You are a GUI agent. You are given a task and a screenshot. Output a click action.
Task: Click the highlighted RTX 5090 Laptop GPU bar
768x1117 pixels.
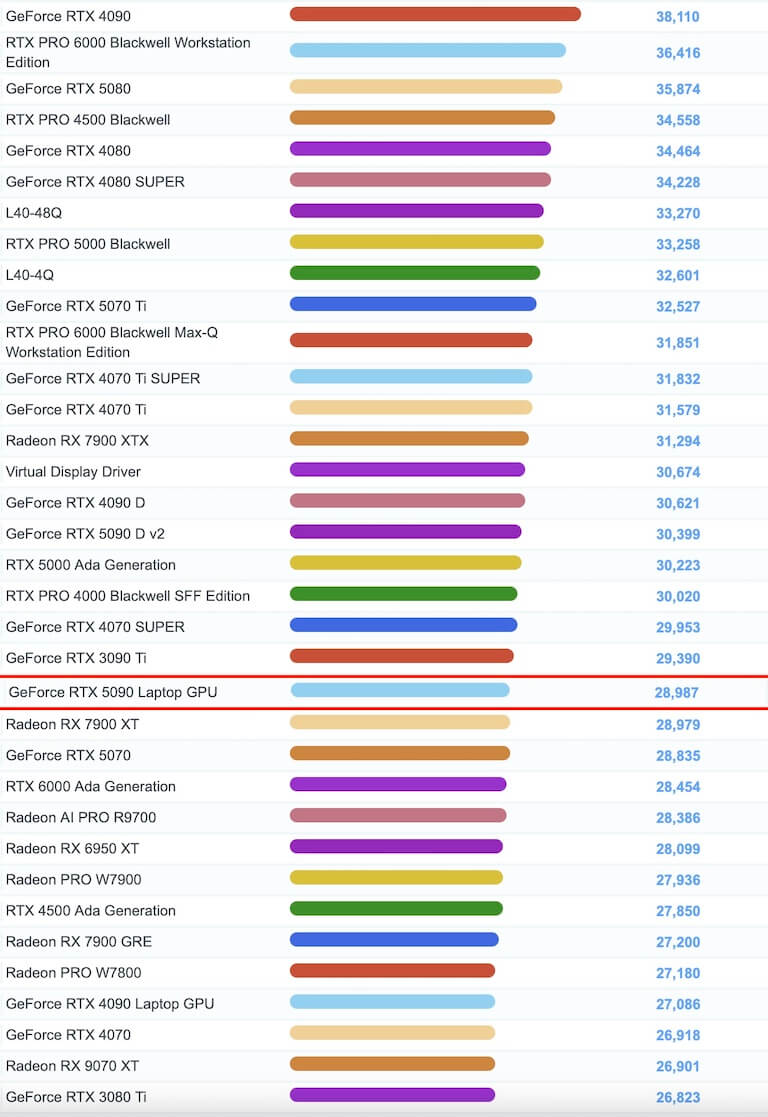pos(400,690)
